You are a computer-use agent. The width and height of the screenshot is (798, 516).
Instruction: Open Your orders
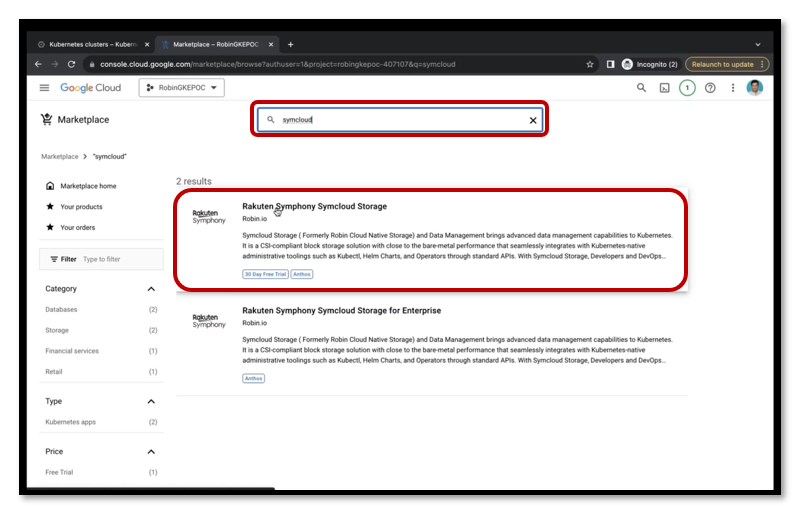pos(77,227)
